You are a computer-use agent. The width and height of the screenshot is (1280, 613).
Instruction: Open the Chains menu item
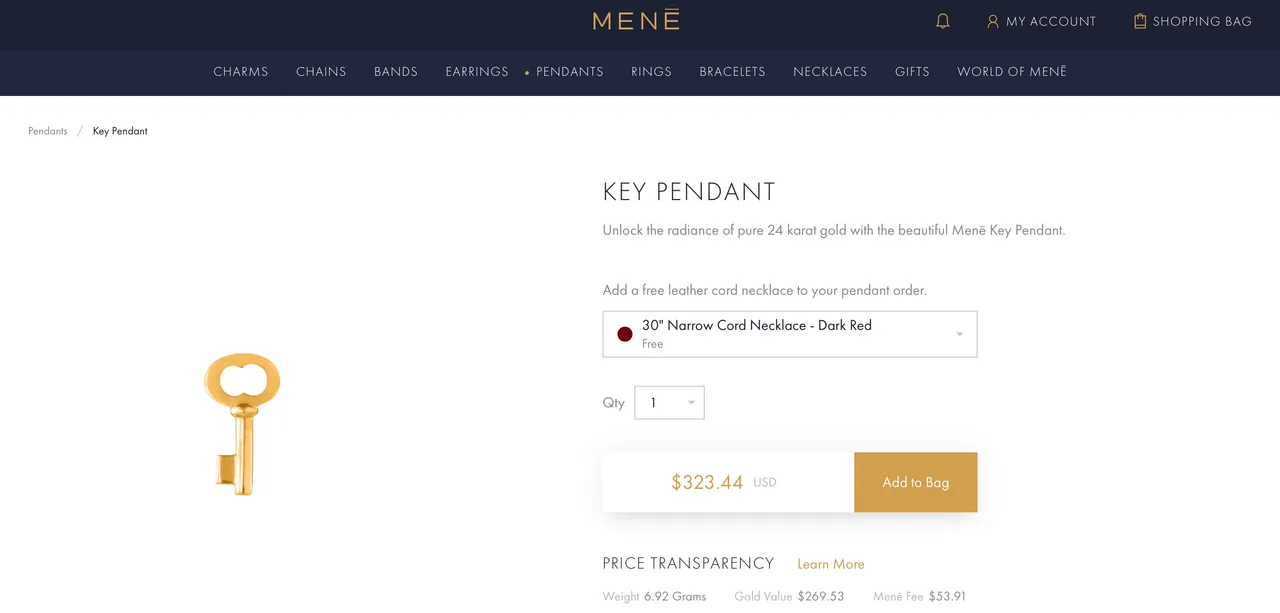coord(321,72)
